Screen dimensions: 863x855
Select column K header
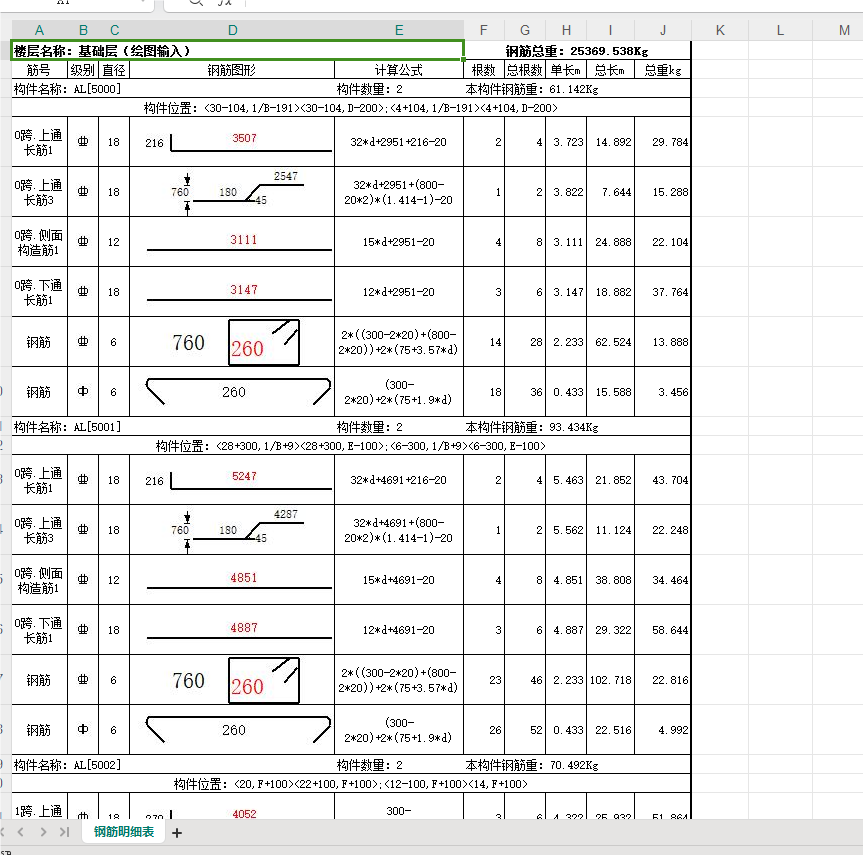[720, 30]
